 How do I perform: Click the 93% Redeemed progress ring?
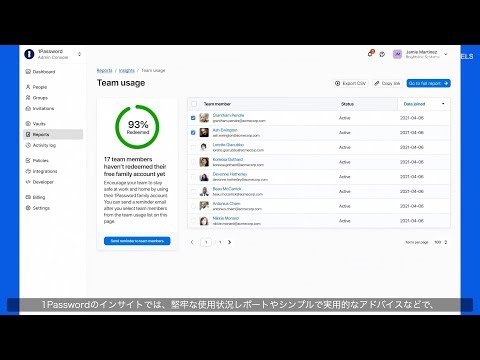[x=137, y=127]
